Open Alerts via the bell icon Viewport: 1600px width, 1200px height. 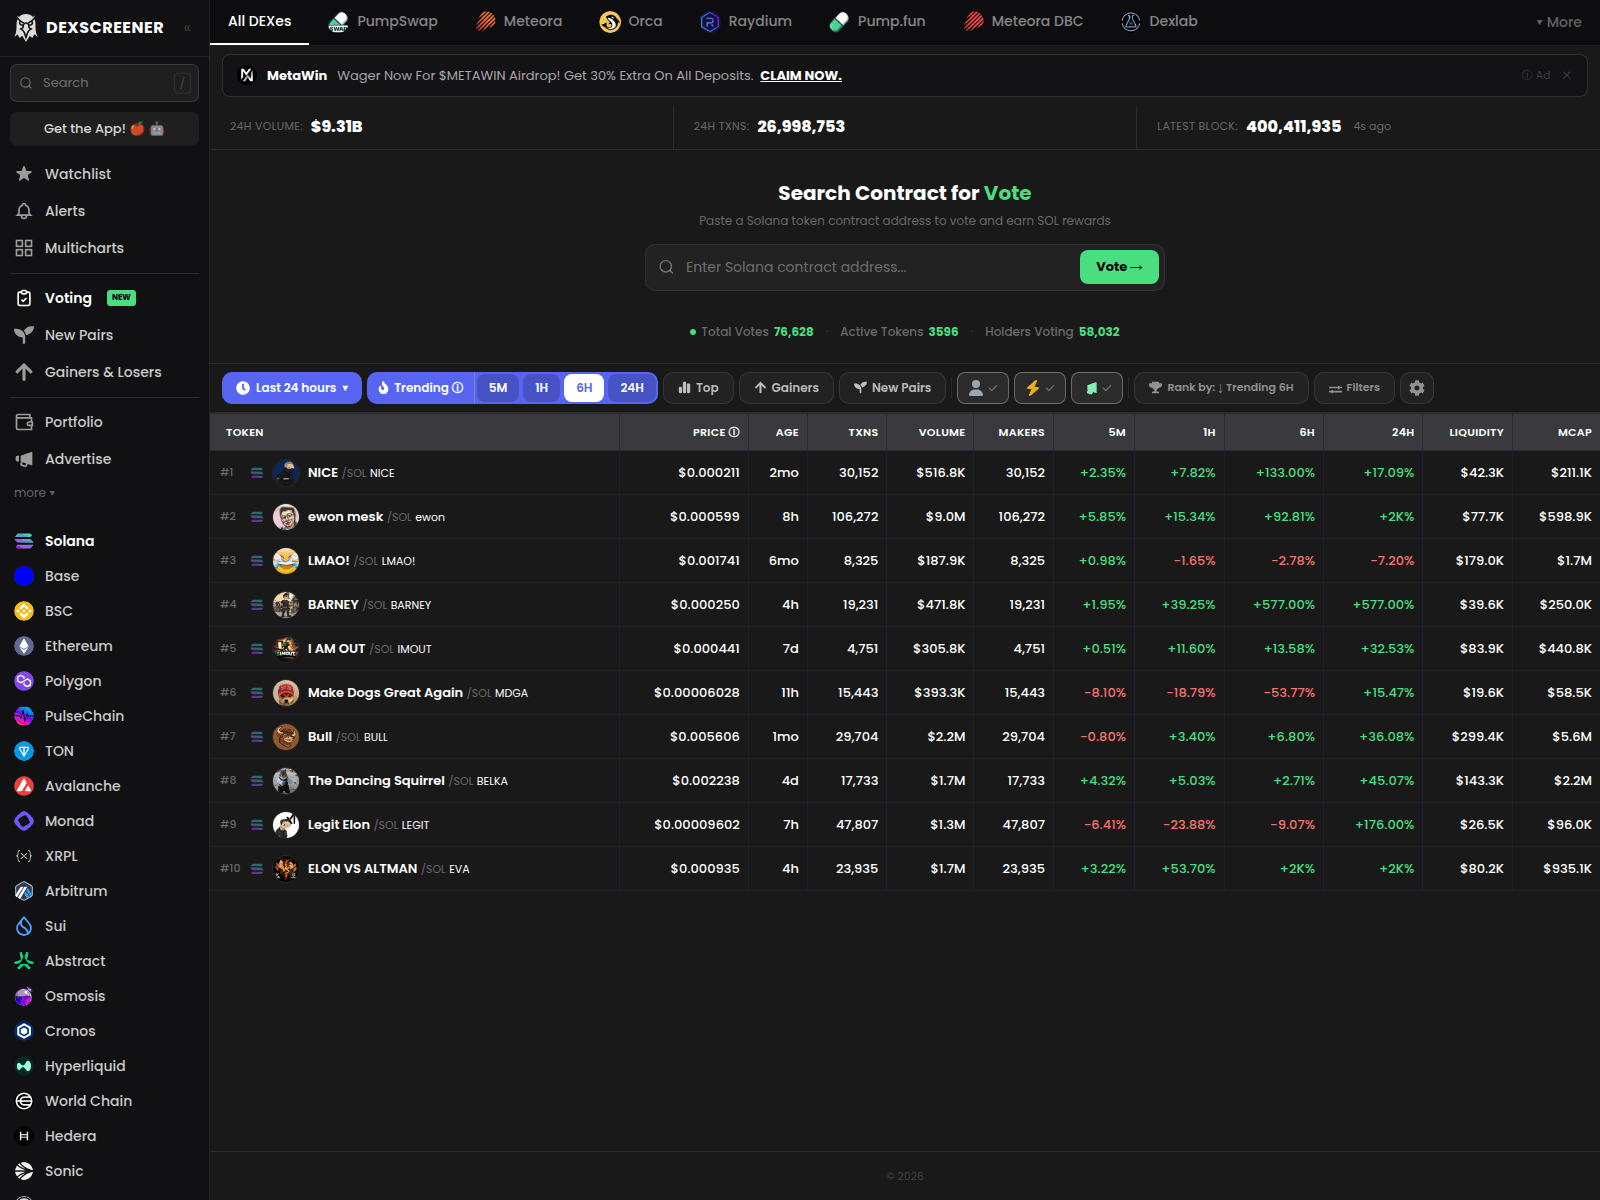[24, 211]
